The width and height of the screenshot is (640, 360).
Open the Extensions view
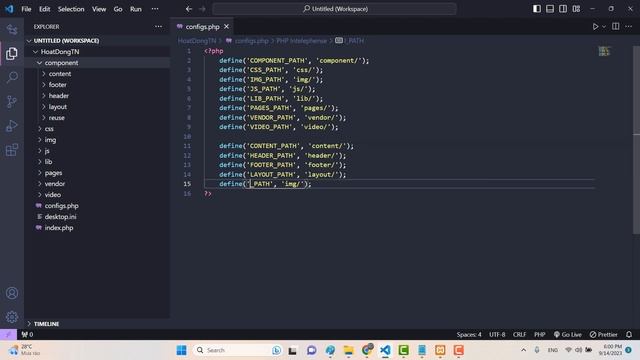tap(12, 150)
